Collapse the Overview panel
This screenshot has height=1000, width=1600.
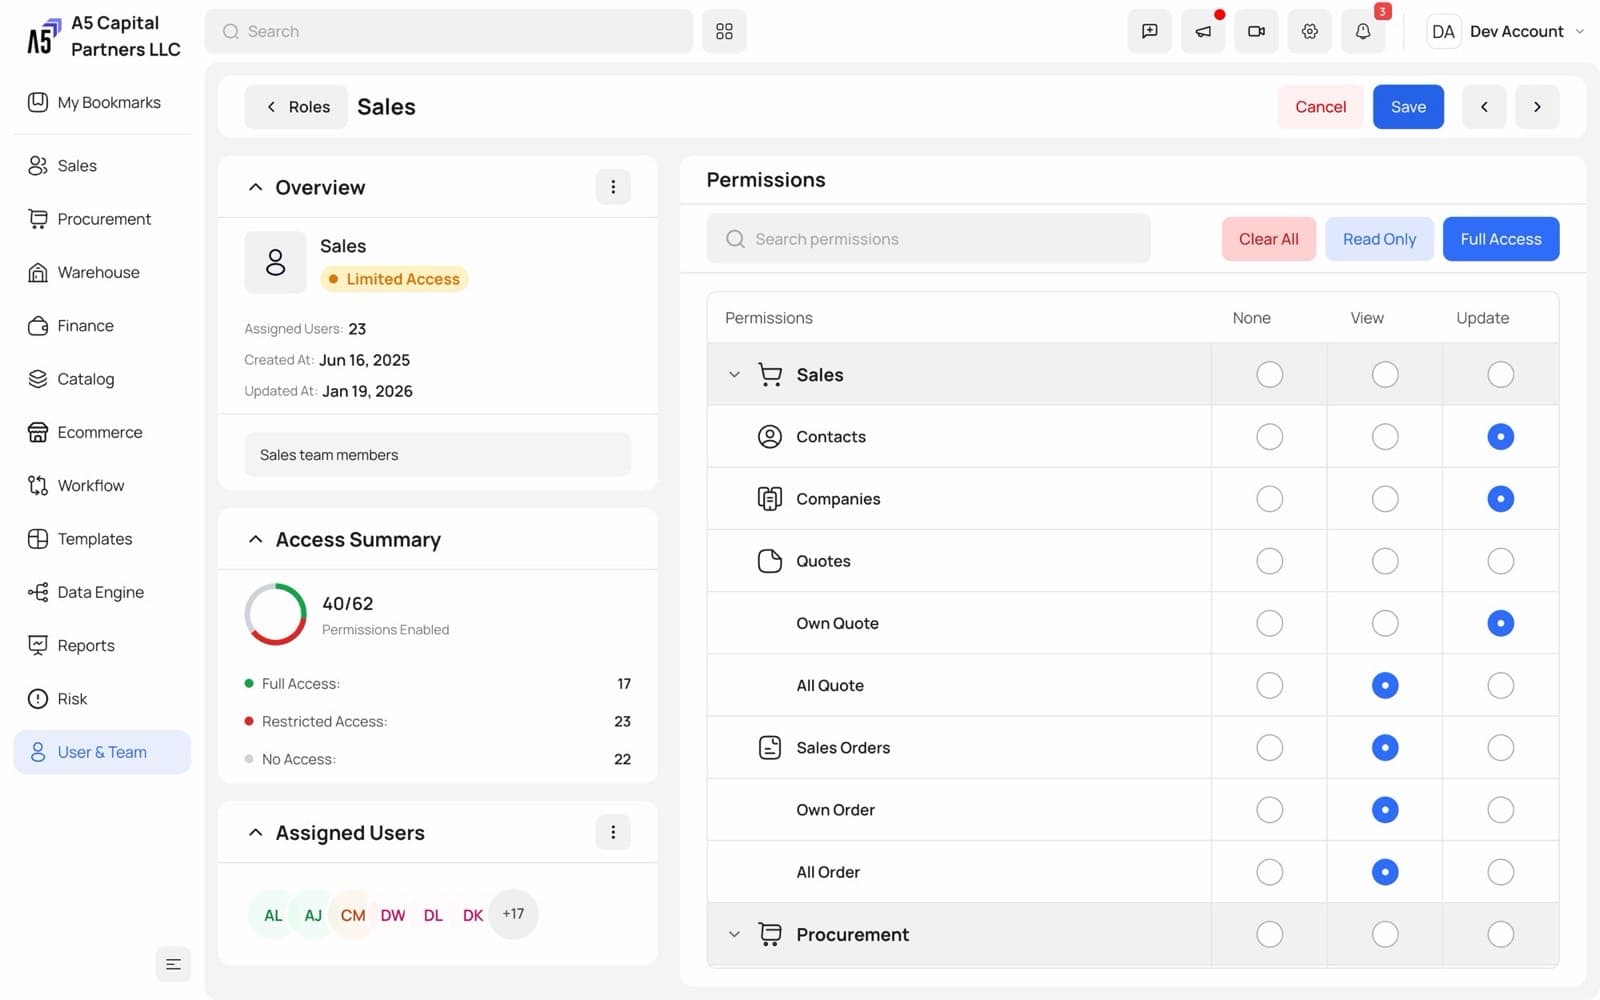pos(255,187)
